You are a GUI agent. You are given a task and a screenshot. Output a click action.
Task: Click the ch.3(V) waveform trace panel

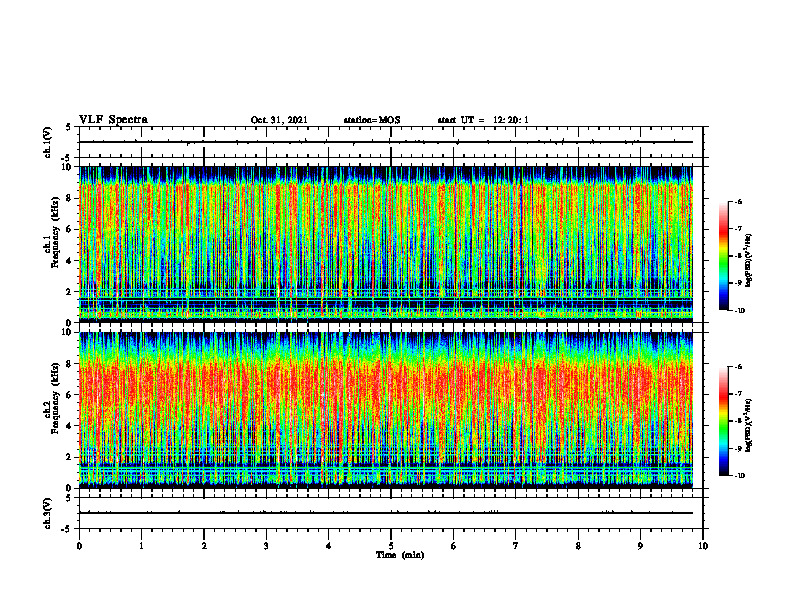coord(391,513)
